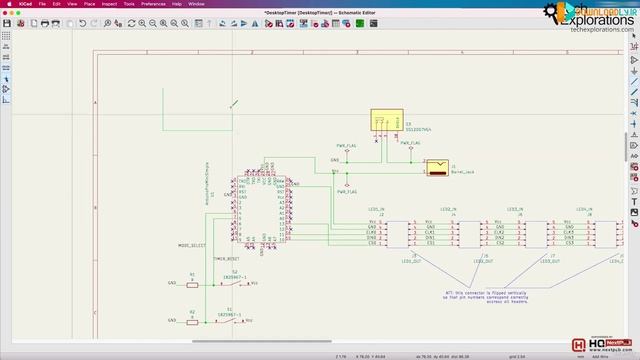Viewport: 640px width, 360px height.
Task: Open the Preferences menu
Action: point(153,4)
